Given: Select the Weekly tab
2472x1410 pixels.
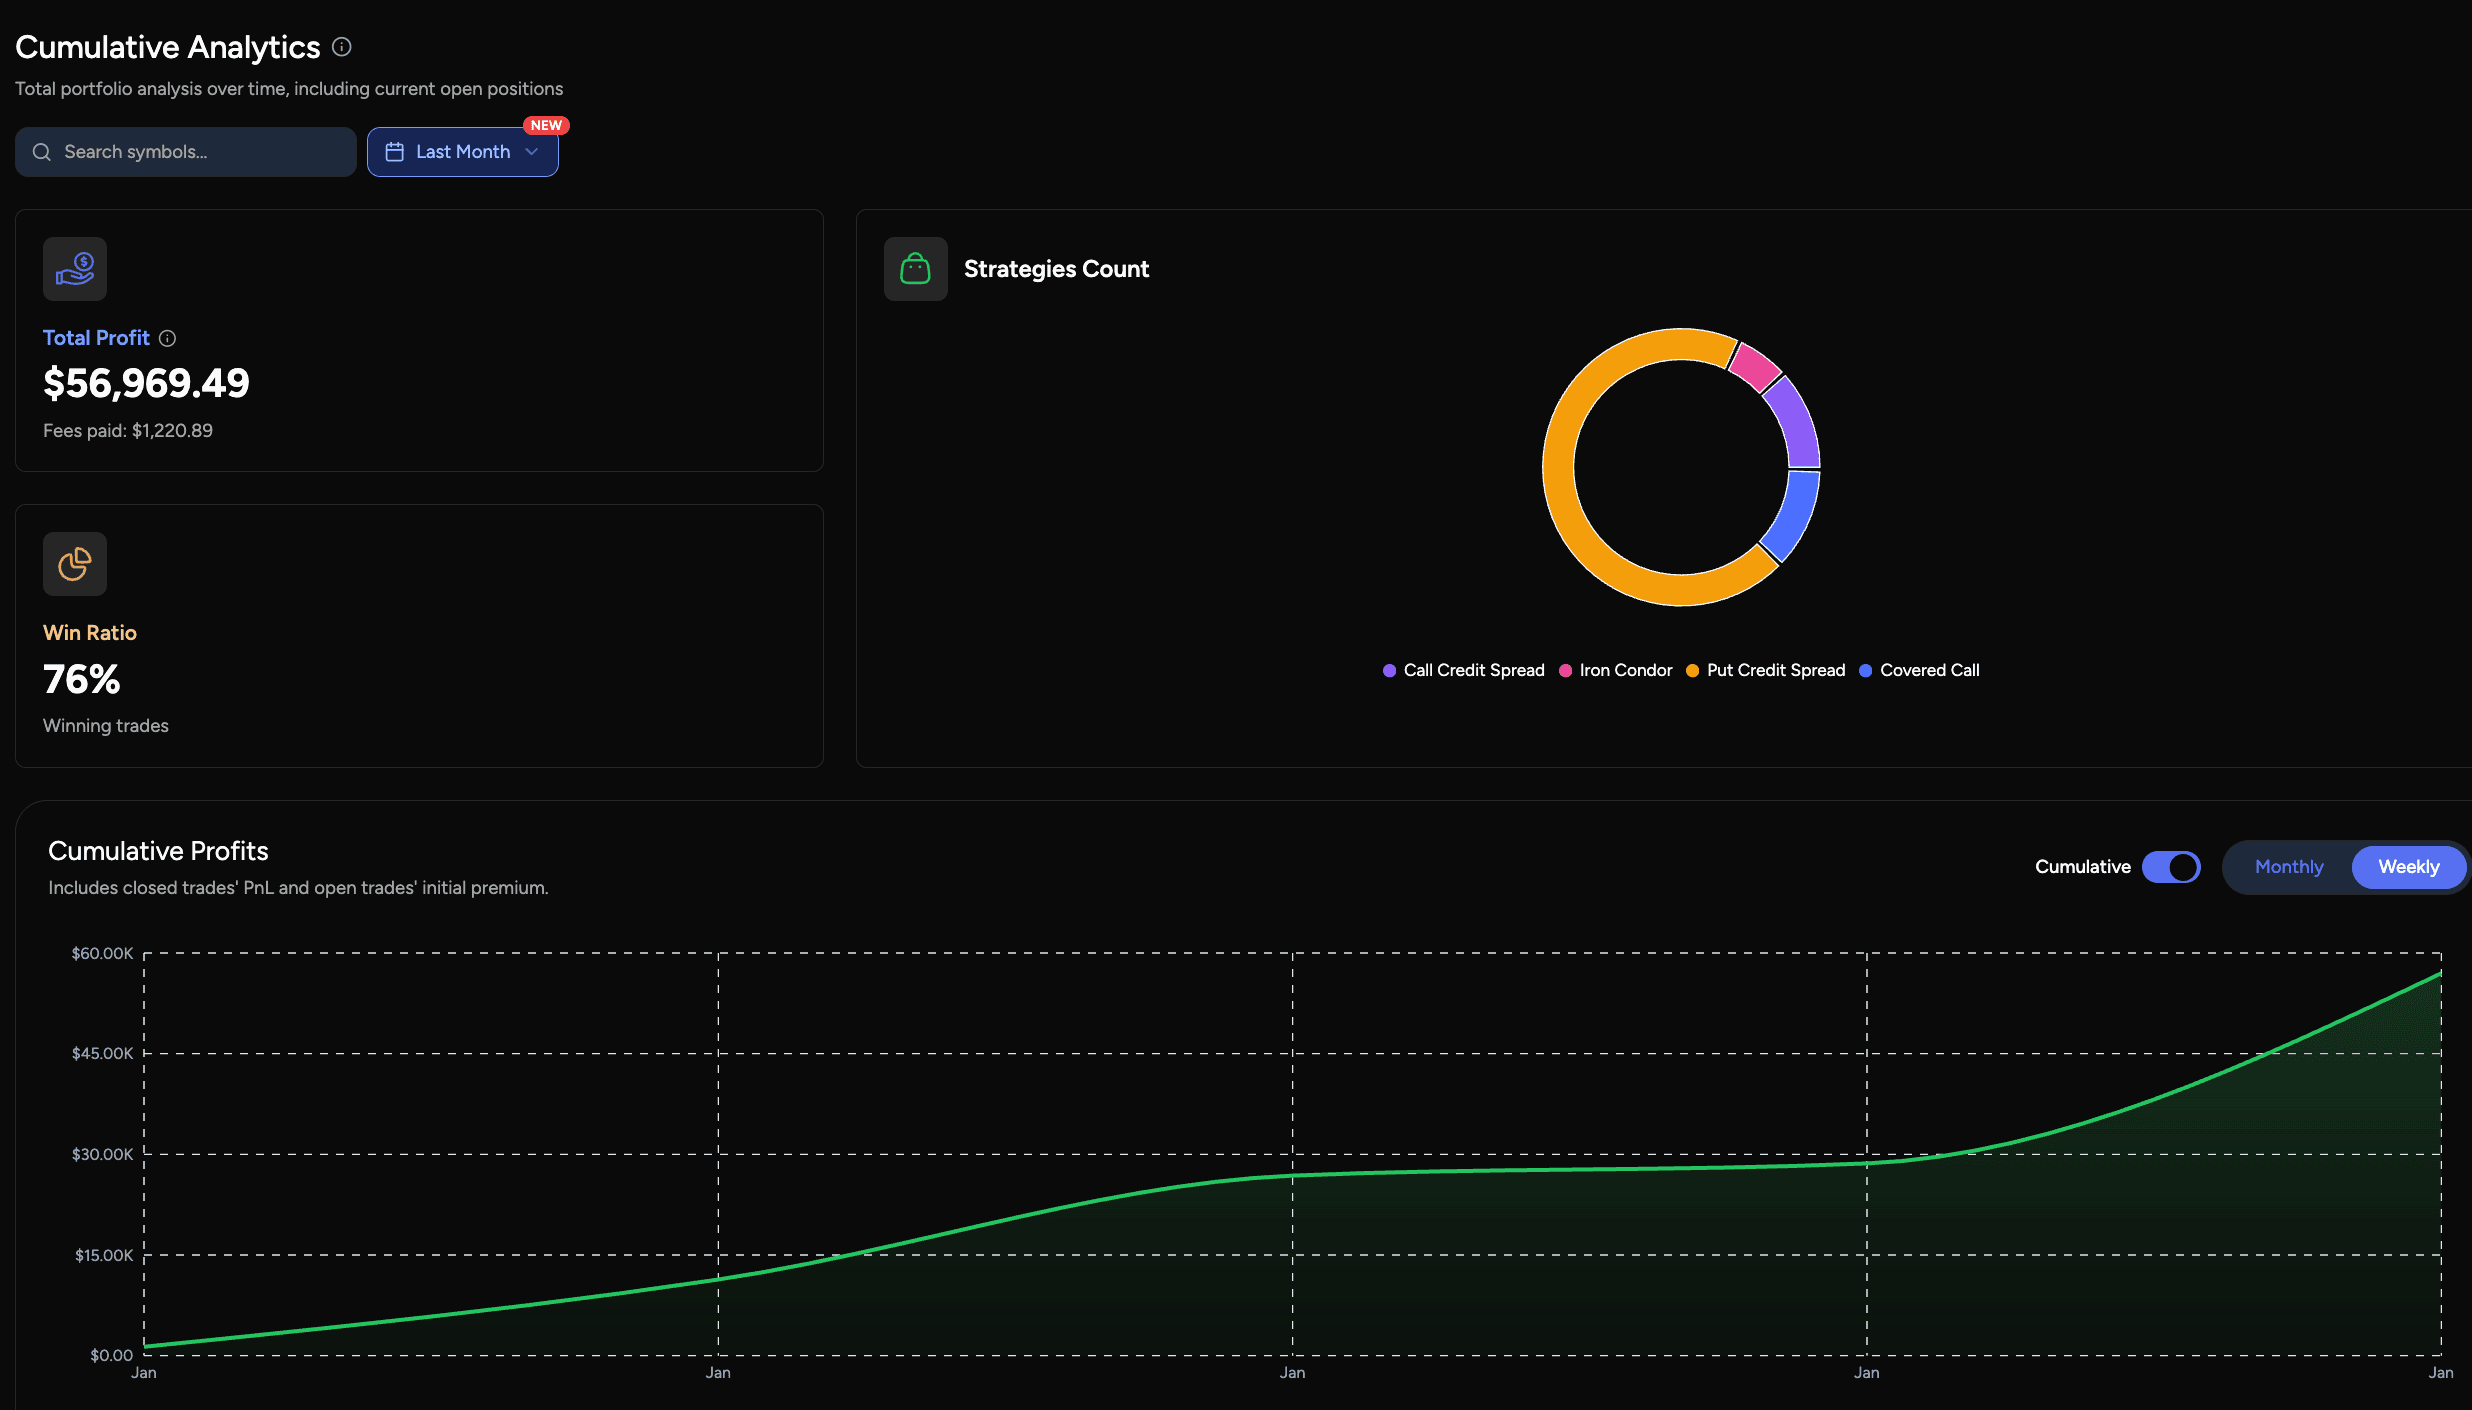Looking at the screenshot, I should point(2406,867).
